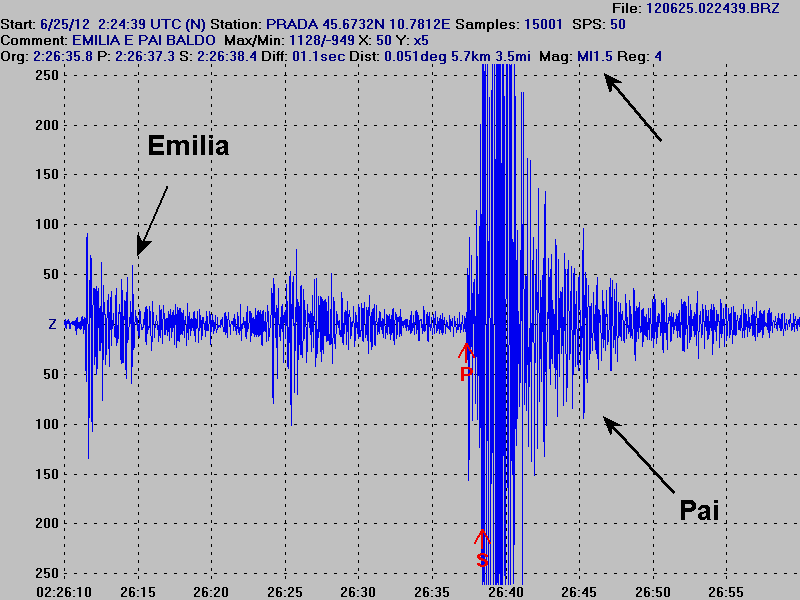Click the topmost 250 amplitude axis label

[x=47, y=75]
